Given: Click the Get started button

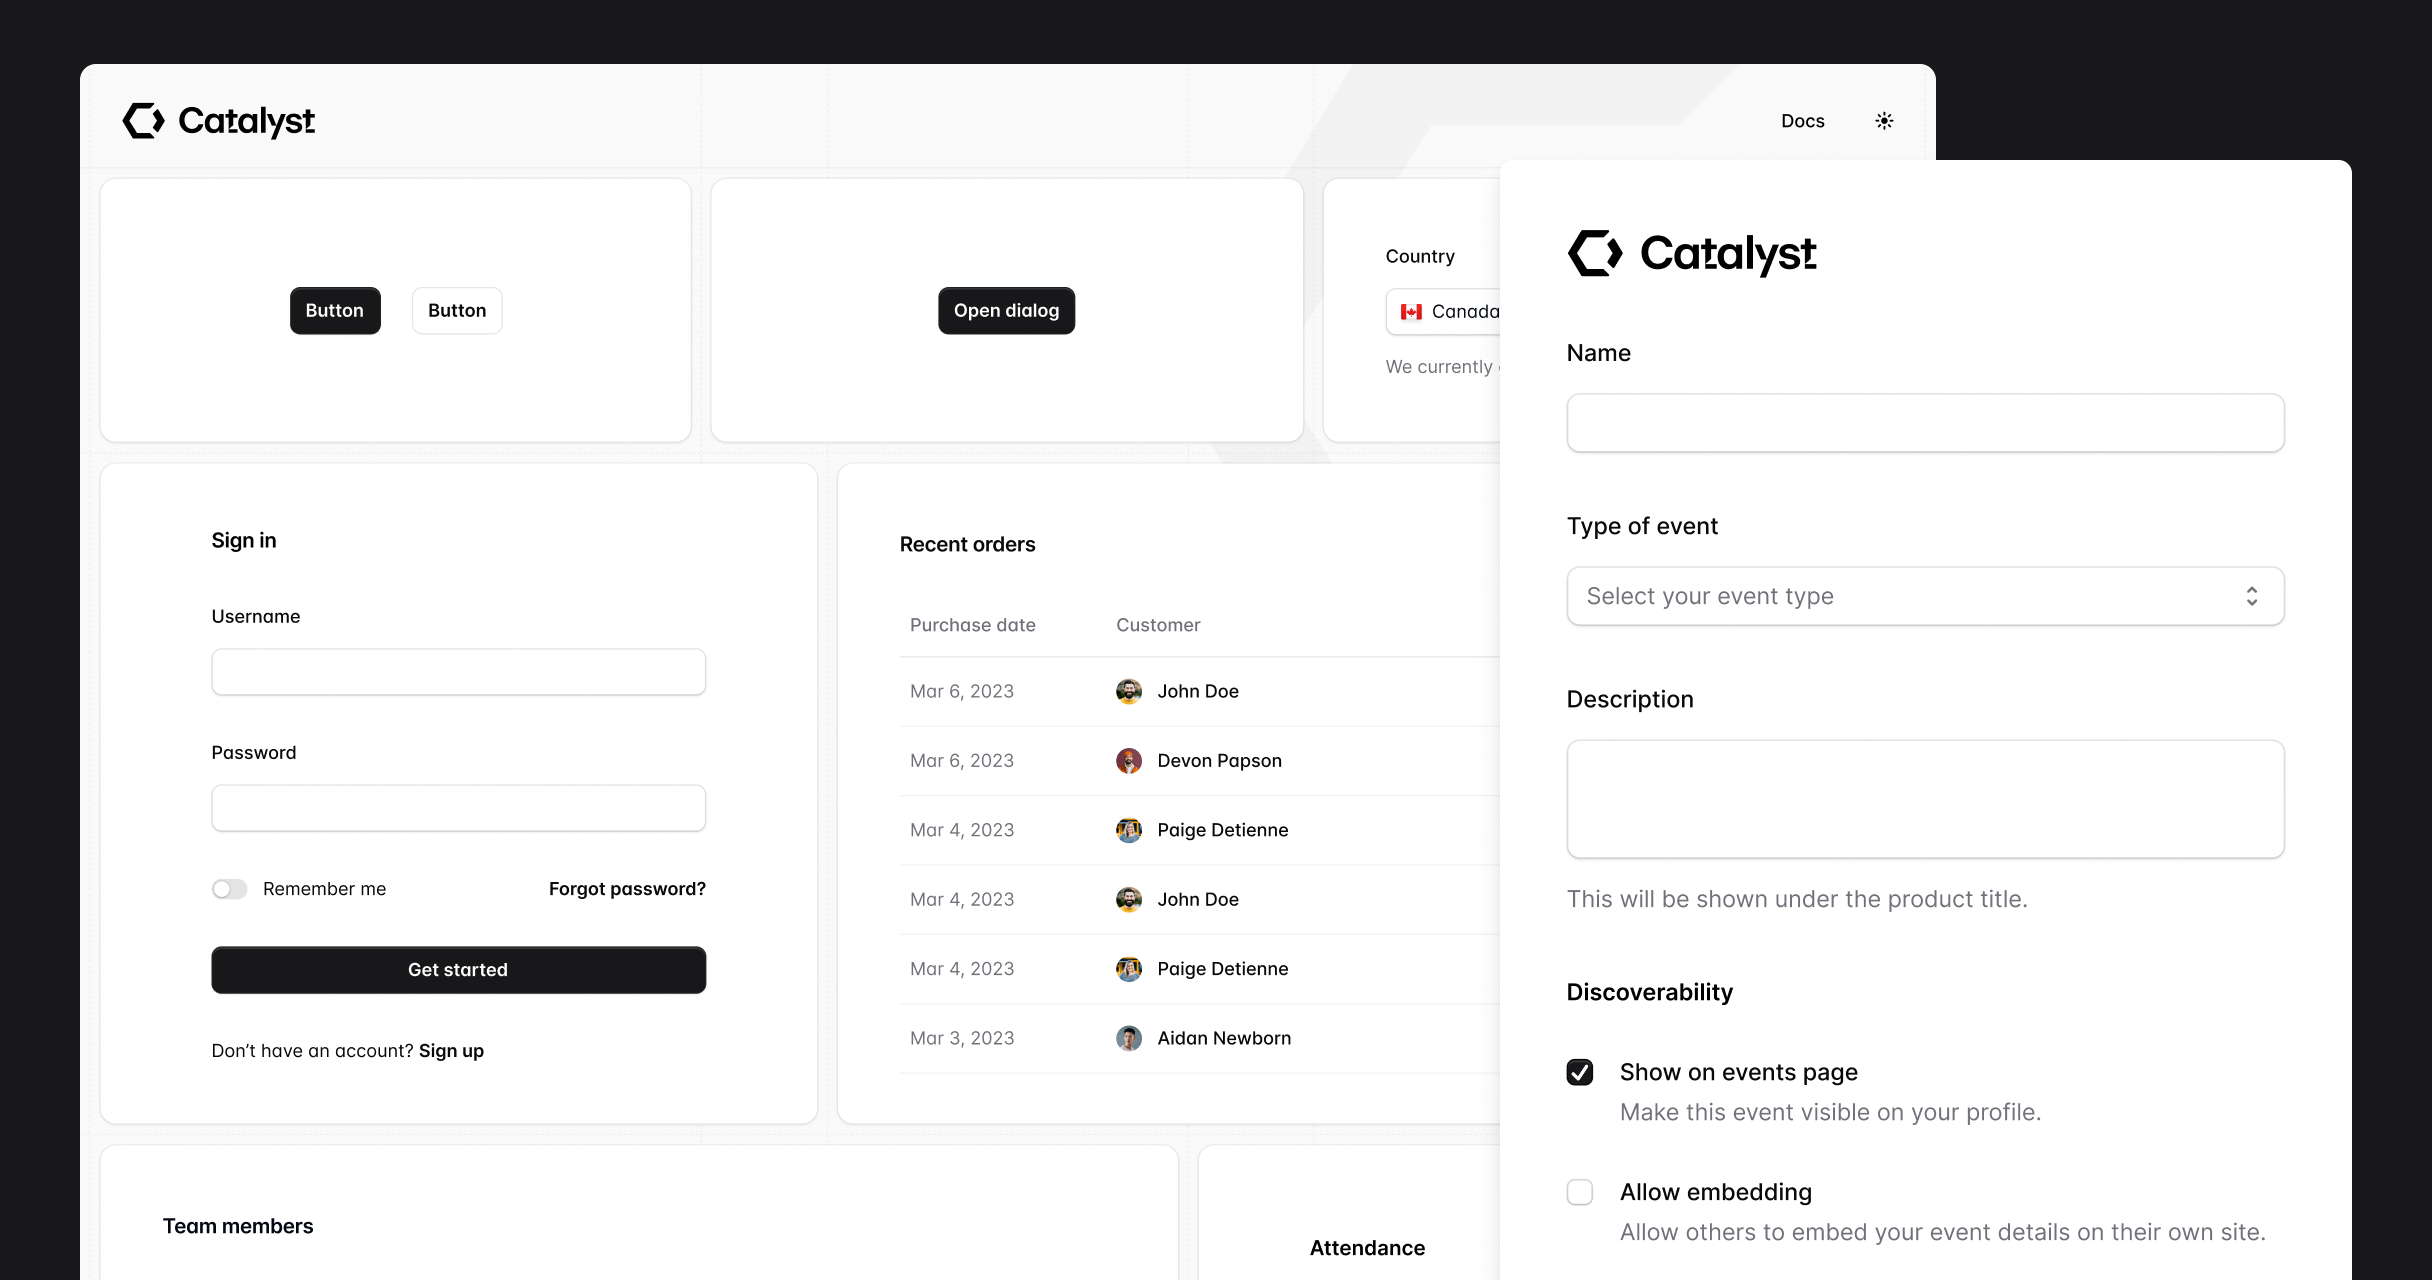Looking at the screenshot, I should pos(458,968).
